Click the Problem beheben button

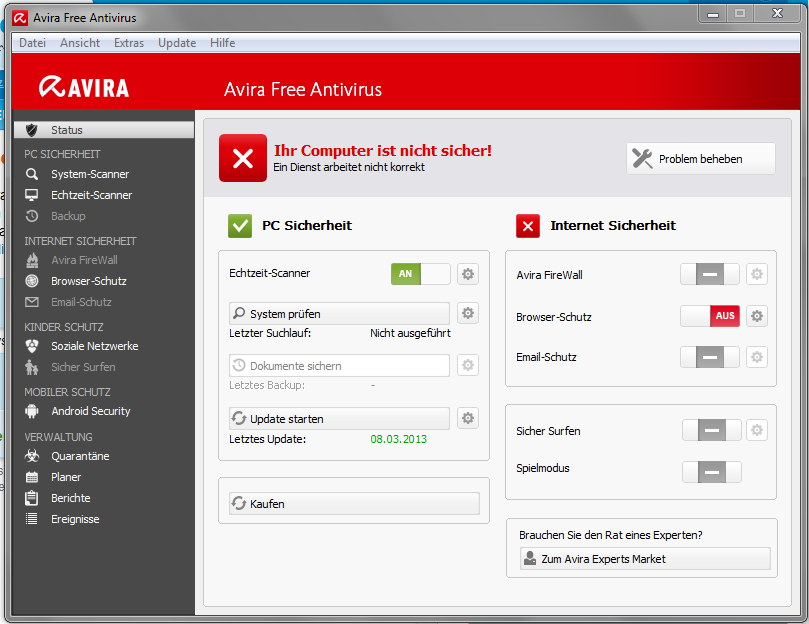coord(701,158)
